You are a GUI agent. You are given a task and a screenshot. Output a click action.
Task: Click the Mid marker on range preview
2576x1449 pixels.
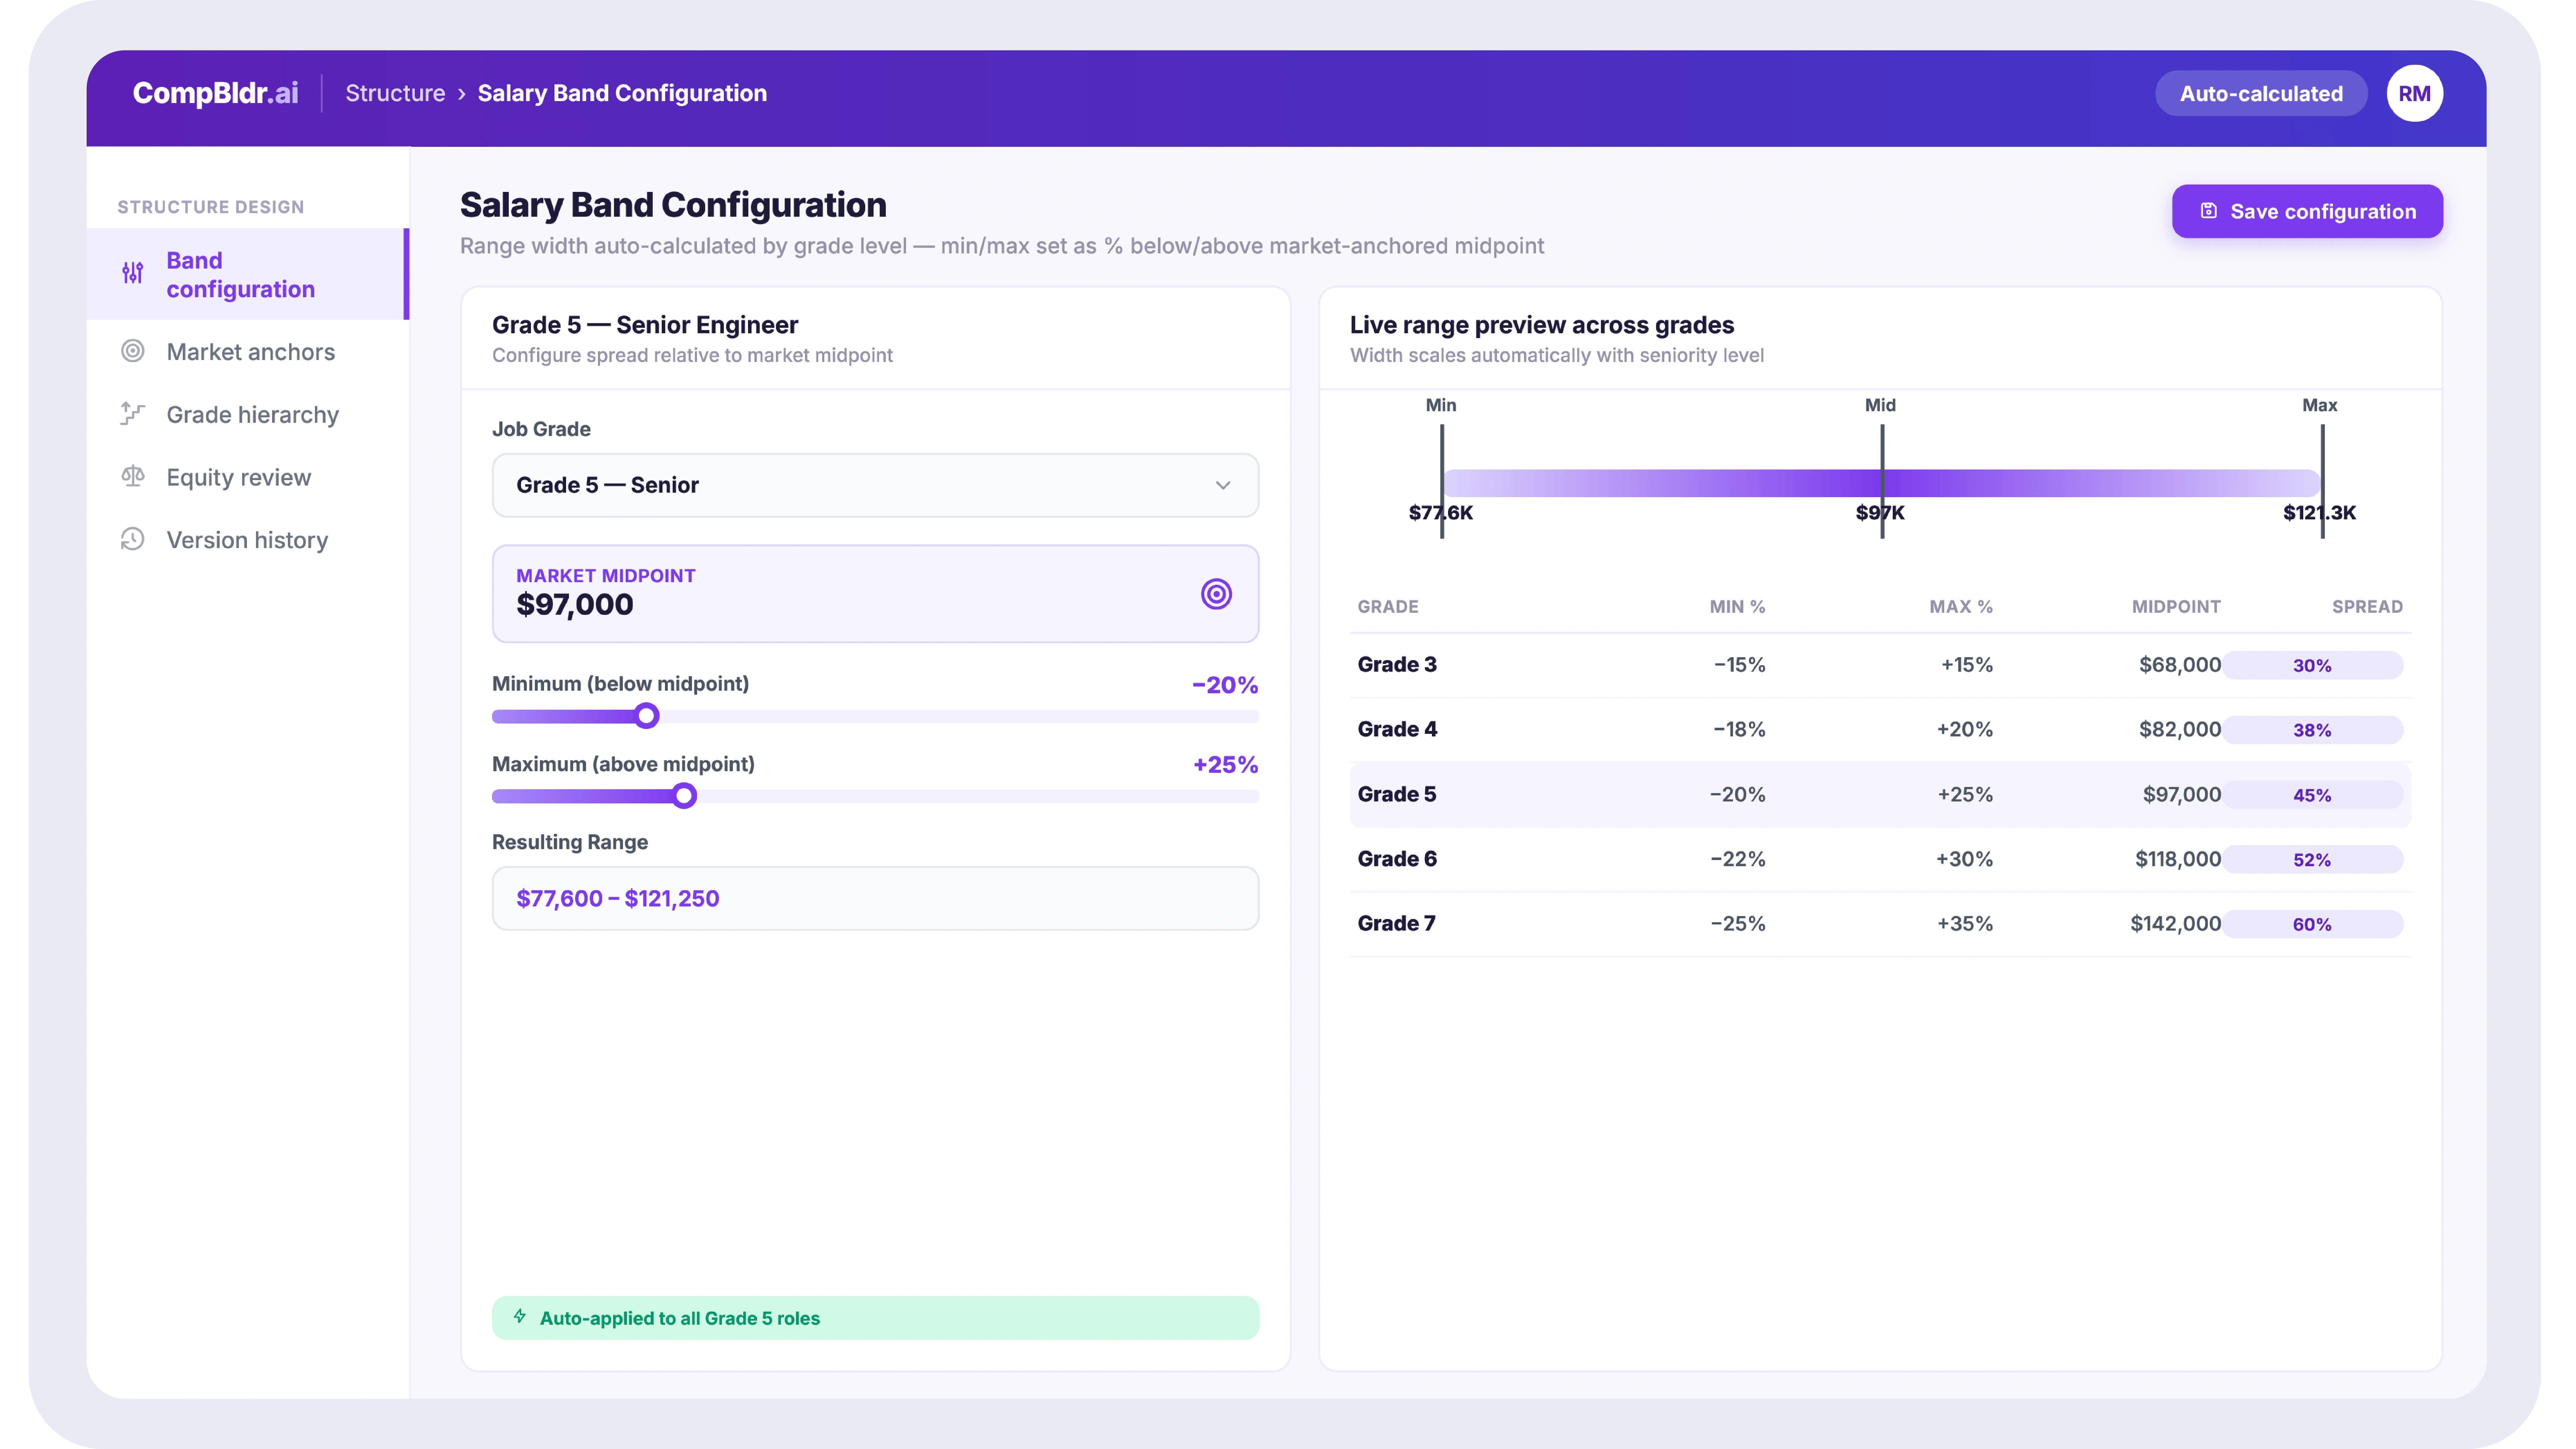1882,482
